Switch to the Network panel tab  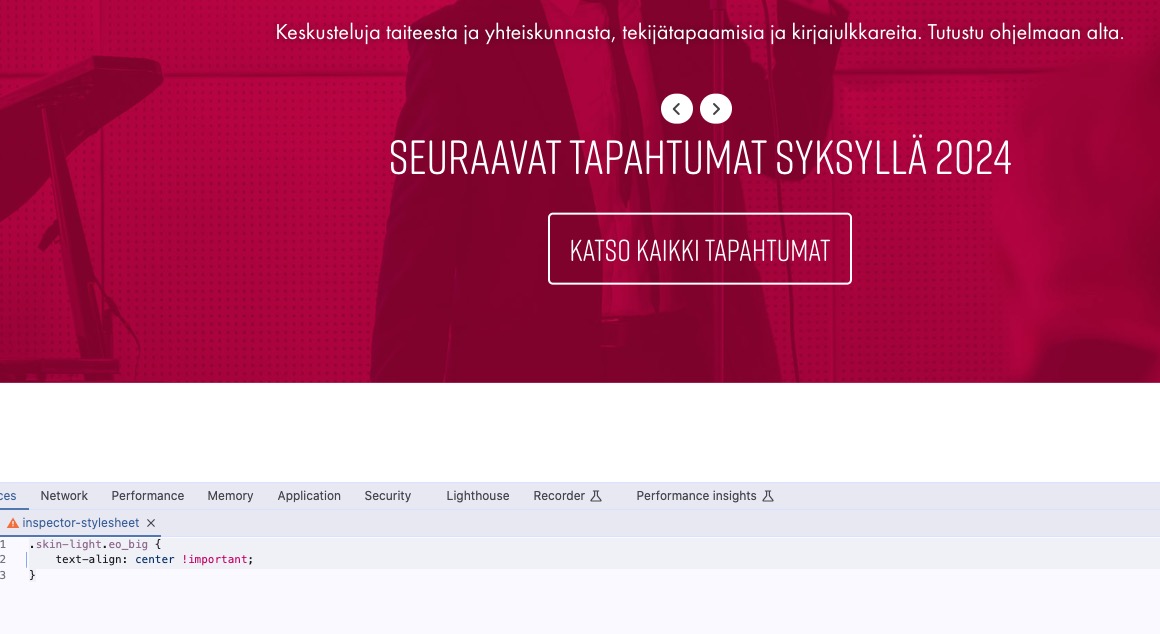coord(64,496)
